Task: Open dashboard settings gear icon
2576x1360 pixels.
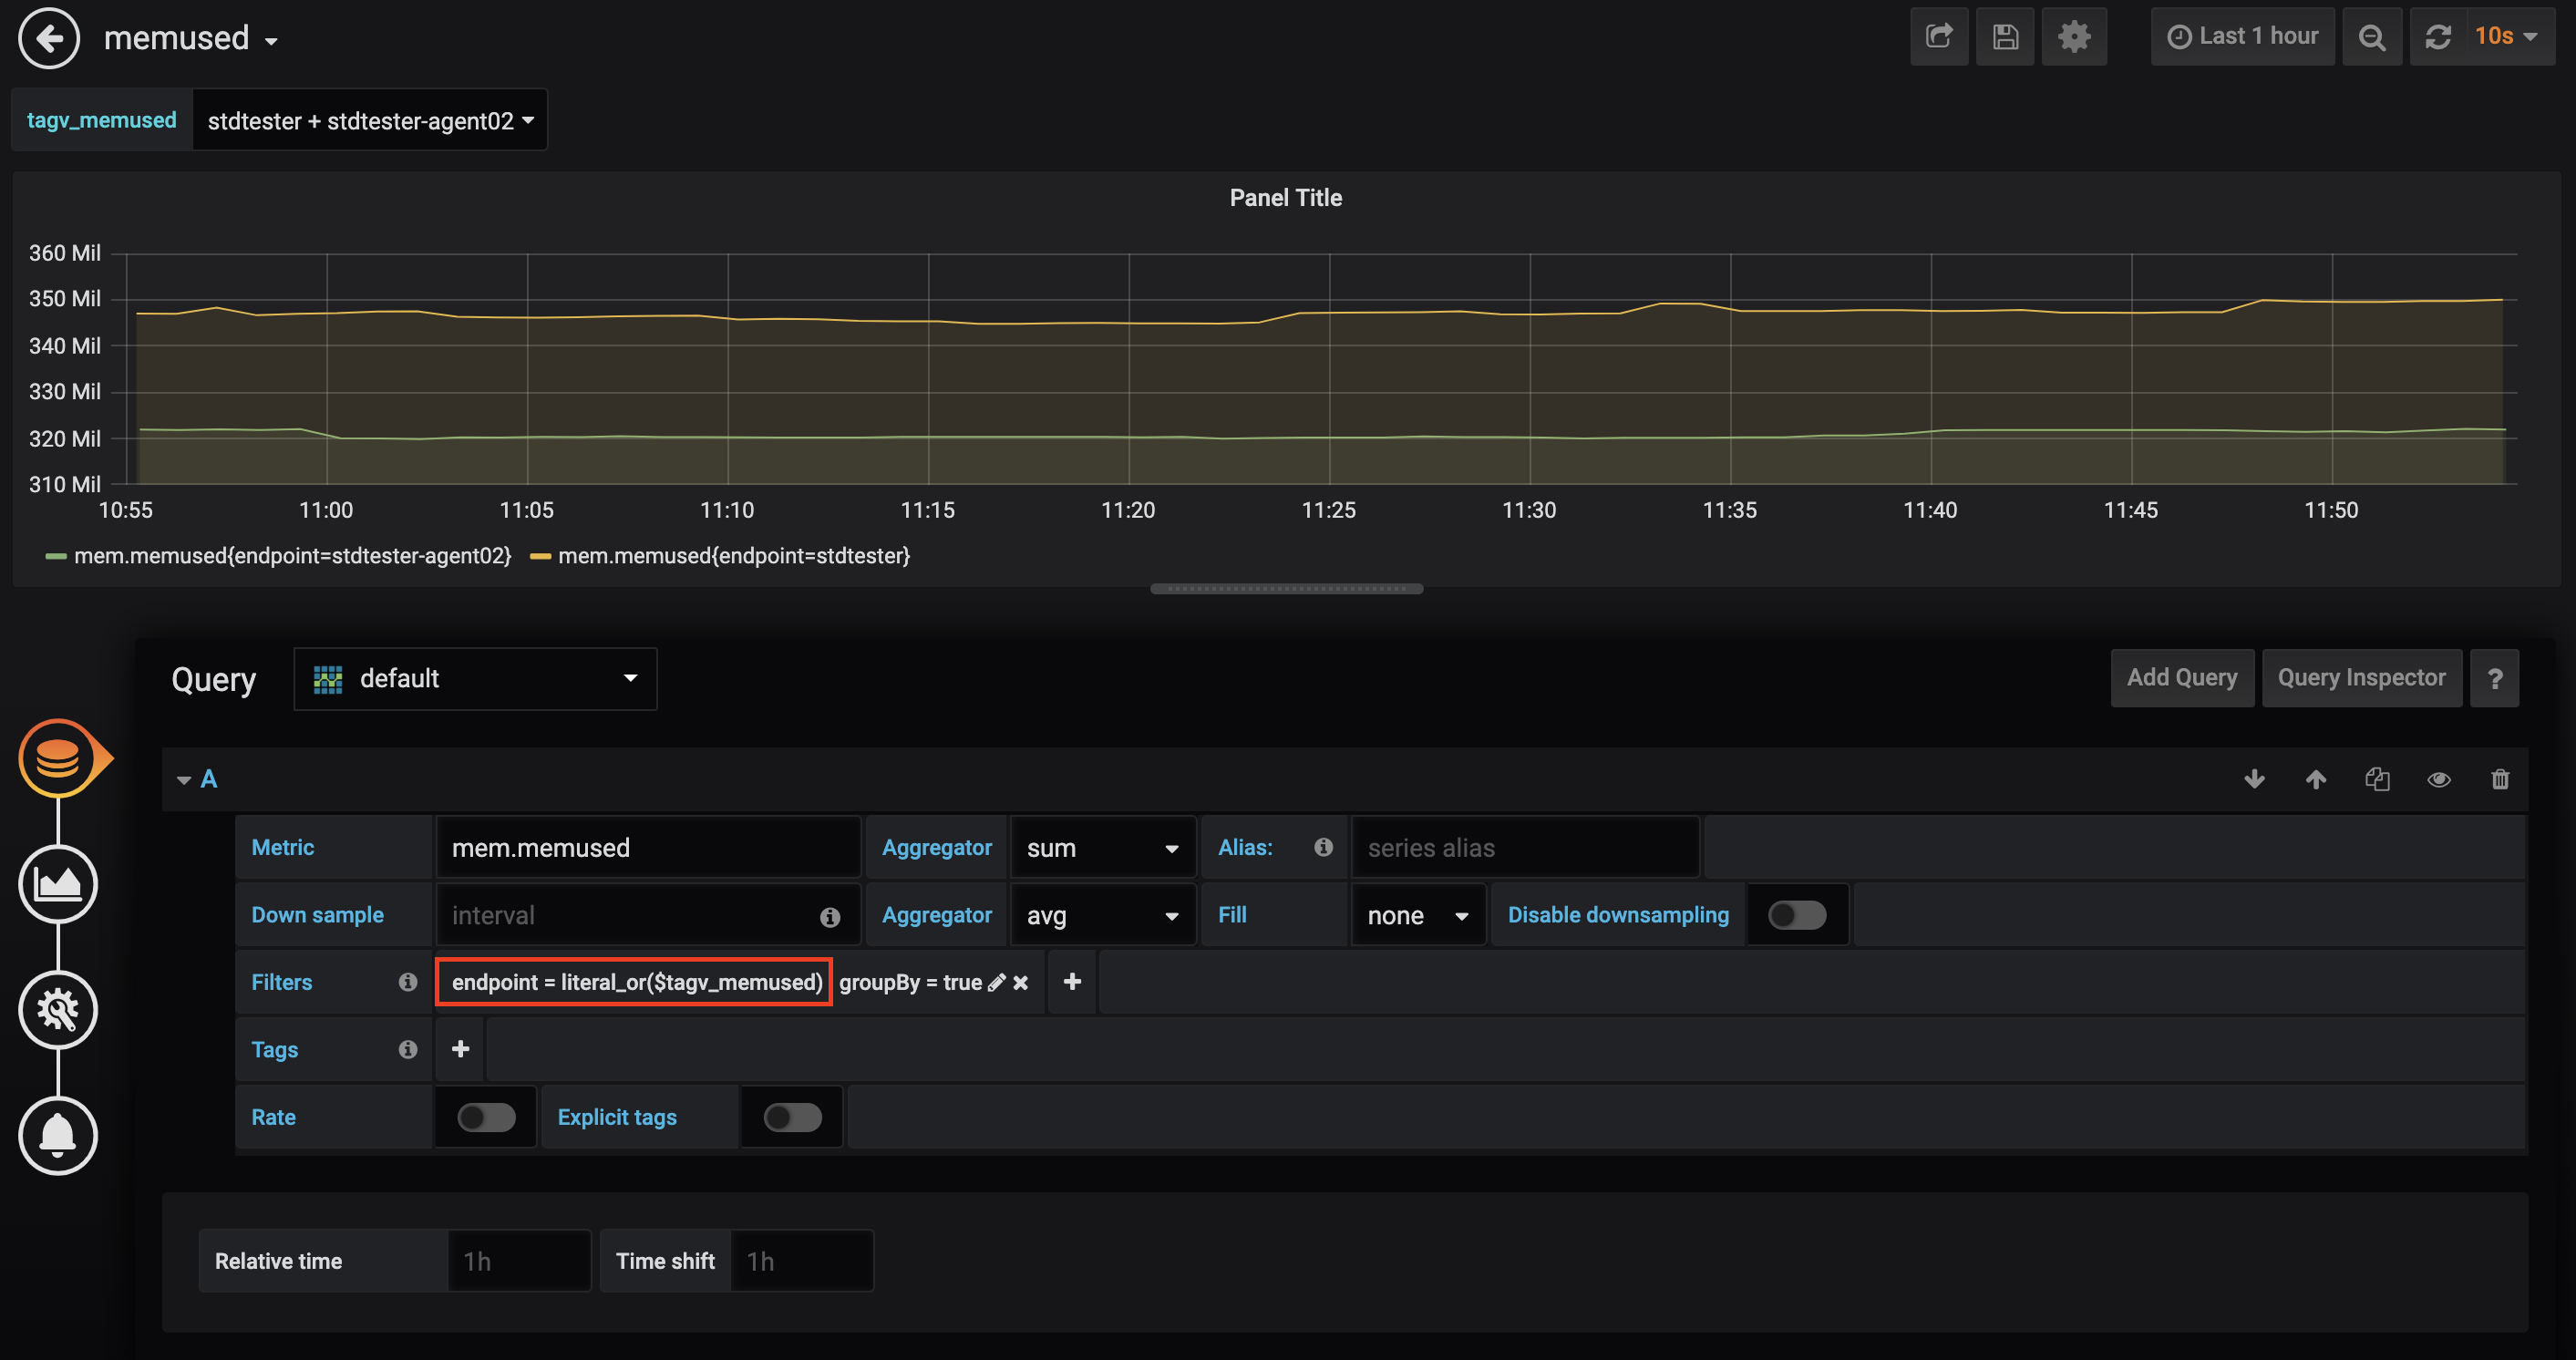Action: [2073, 37]
